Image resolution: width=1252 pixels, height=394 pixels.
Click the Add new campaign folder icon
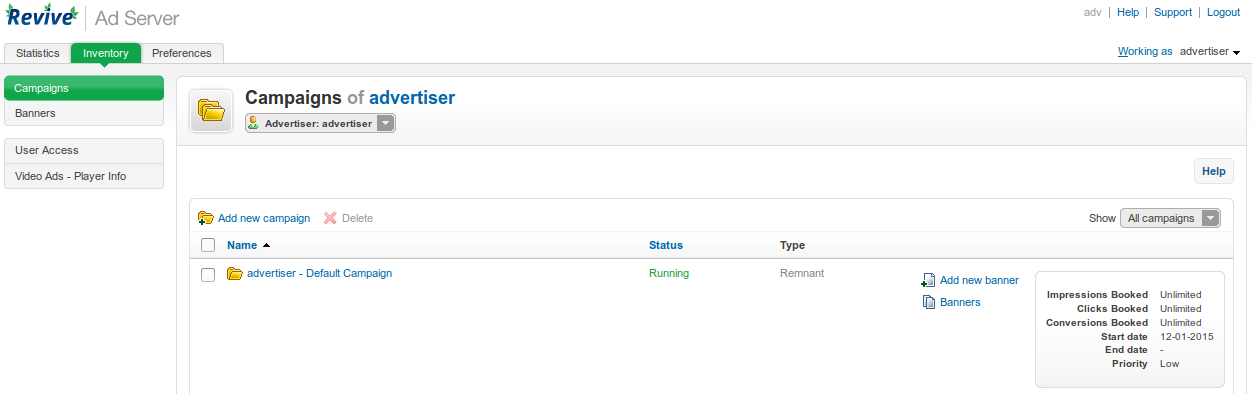pyautogui.click(x=206, y=218)
